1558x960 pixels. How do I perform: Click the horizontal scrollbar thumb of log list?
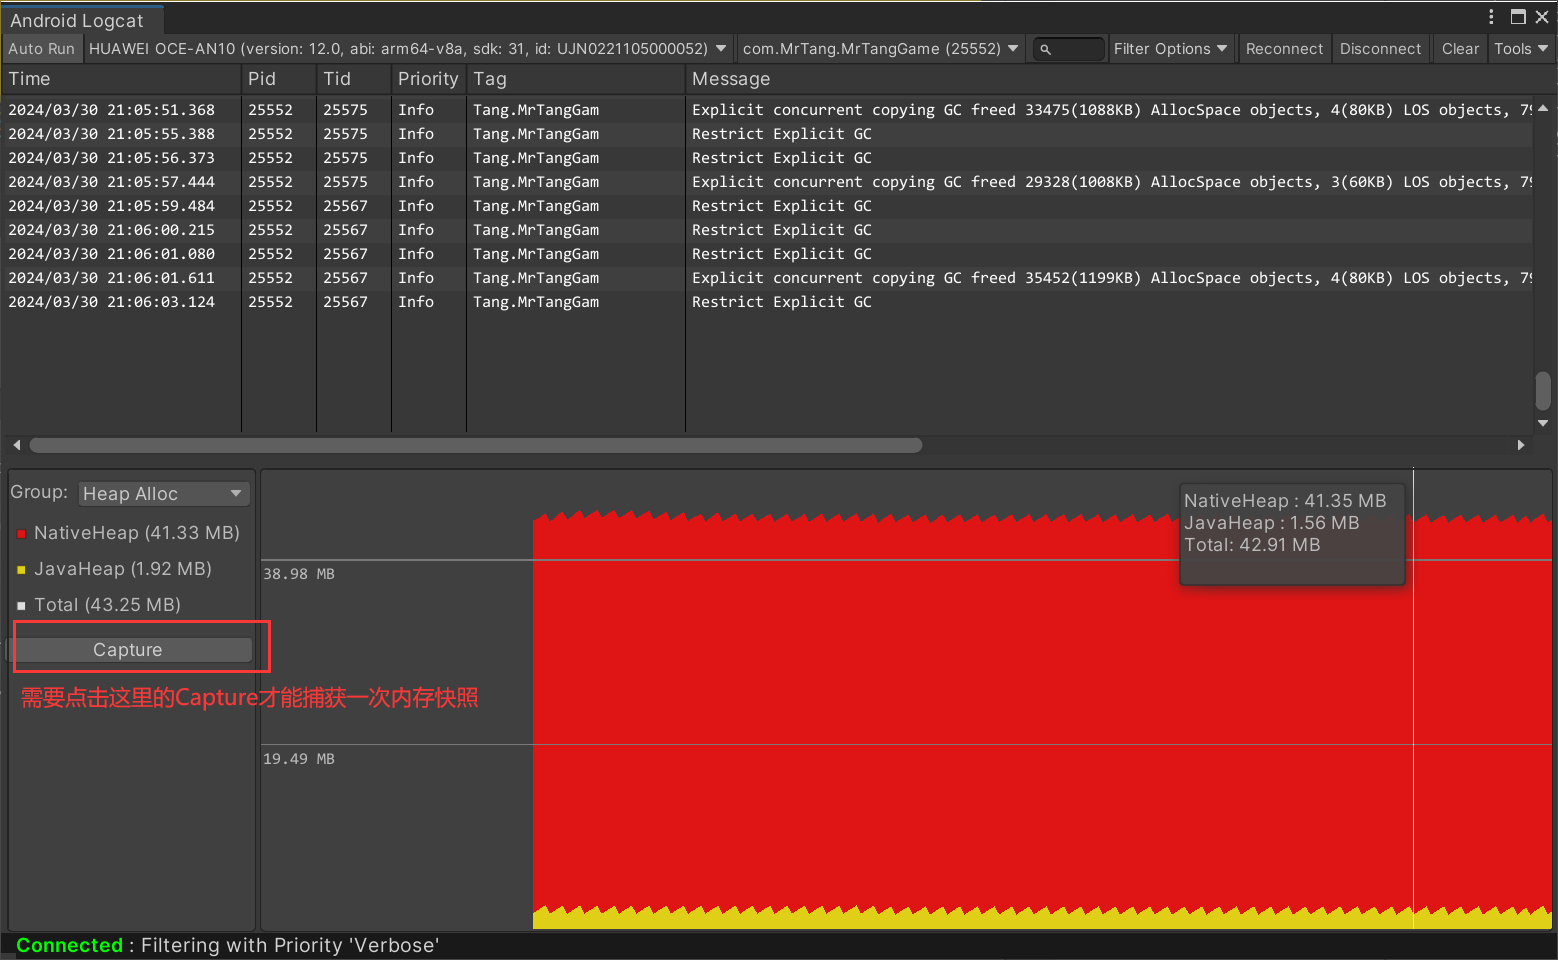click(476, 445)
